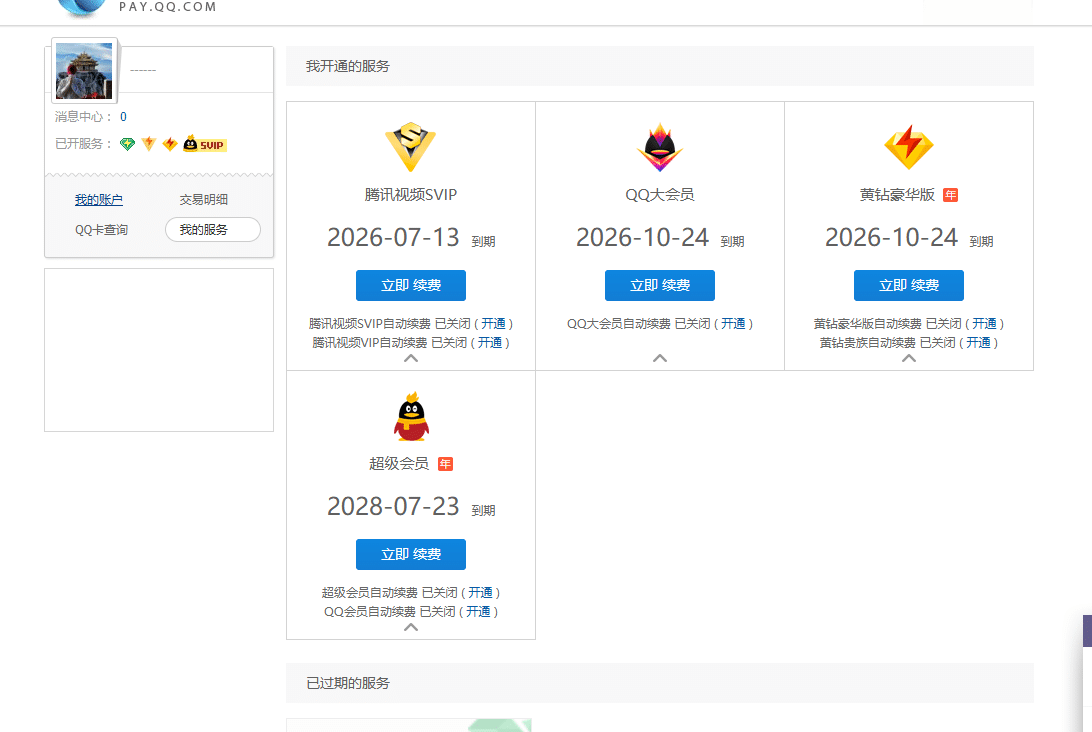This screenshot has height=732, width=1092.
Task: Collapse the 黄钻豪华版 card chevron
Action: pos(909,358)
